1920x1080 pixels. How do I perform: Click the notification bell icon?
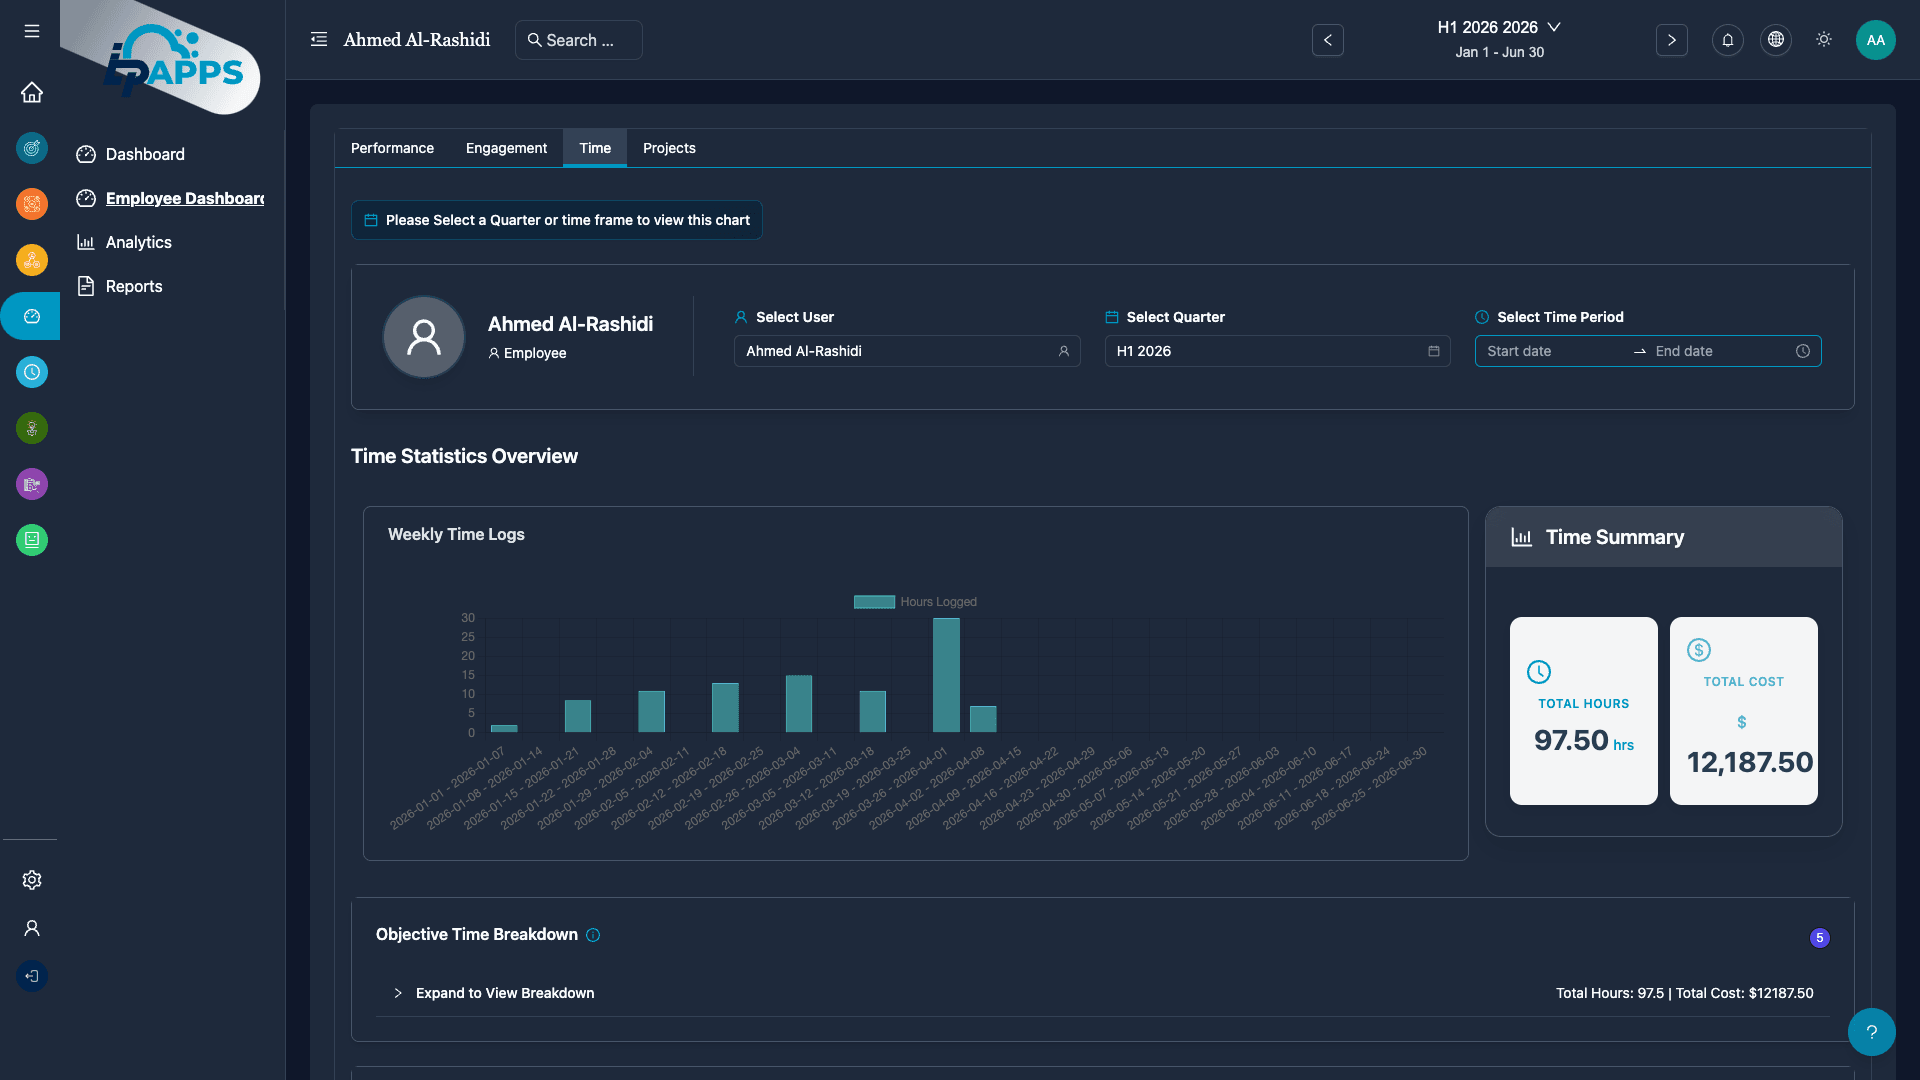coord(1727,40)
